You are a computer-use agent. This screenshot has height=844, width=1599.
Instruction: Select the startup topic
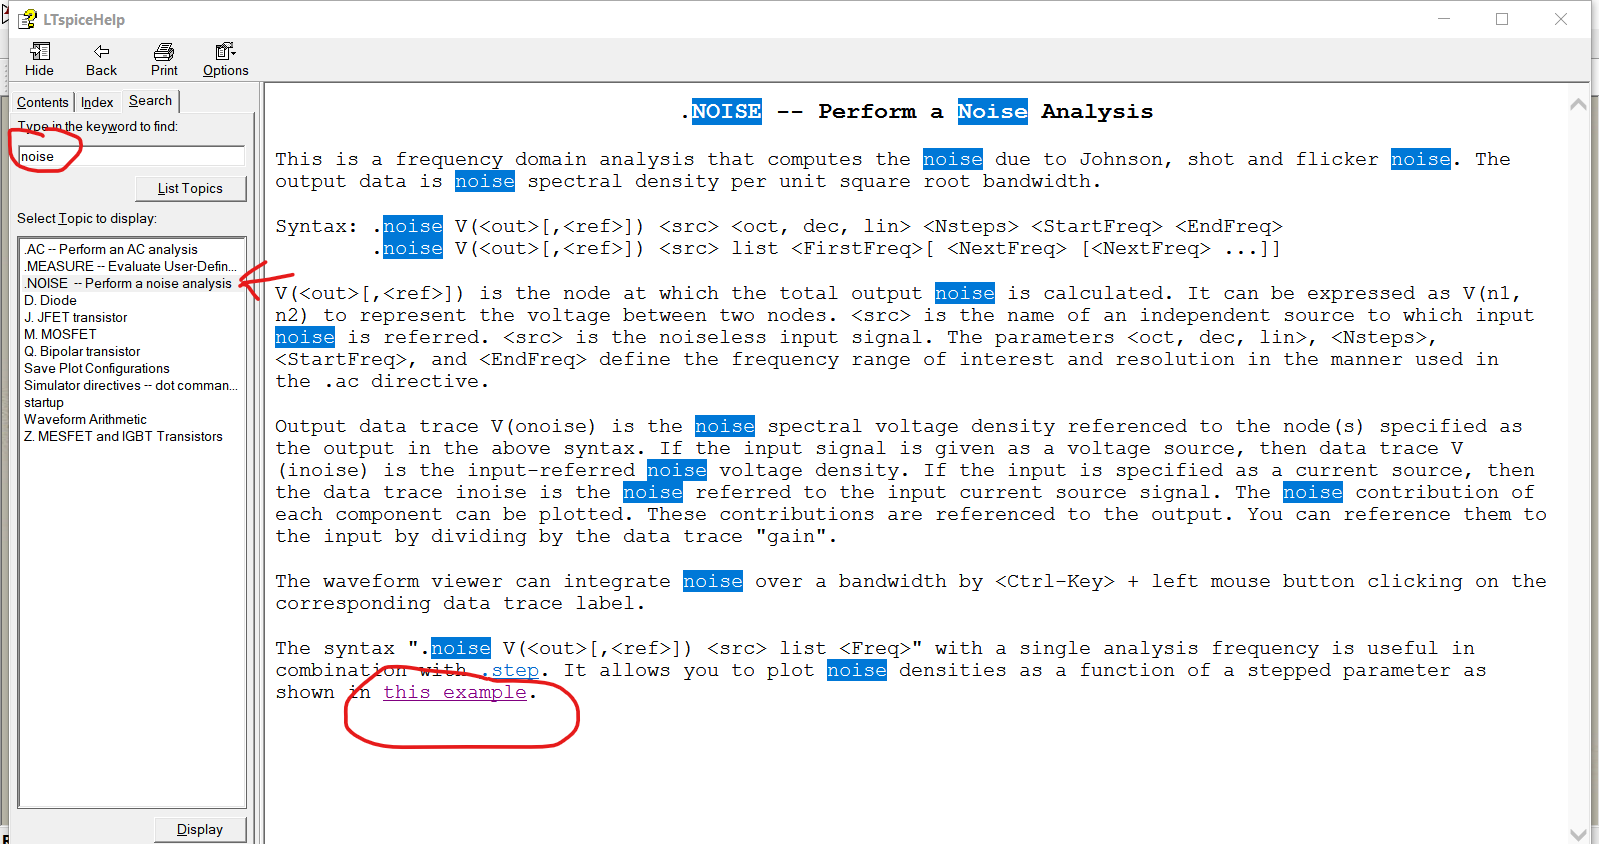tap(44, 402)
